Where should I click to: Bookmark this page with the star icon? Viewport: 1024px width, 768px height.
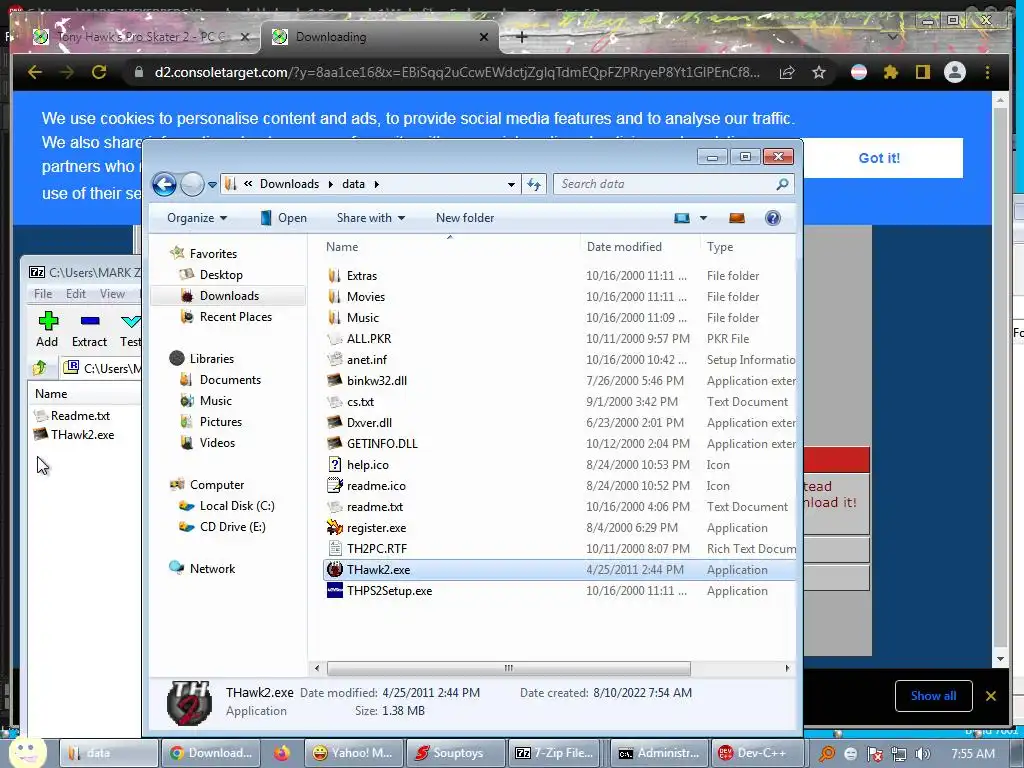pos(819,72)
